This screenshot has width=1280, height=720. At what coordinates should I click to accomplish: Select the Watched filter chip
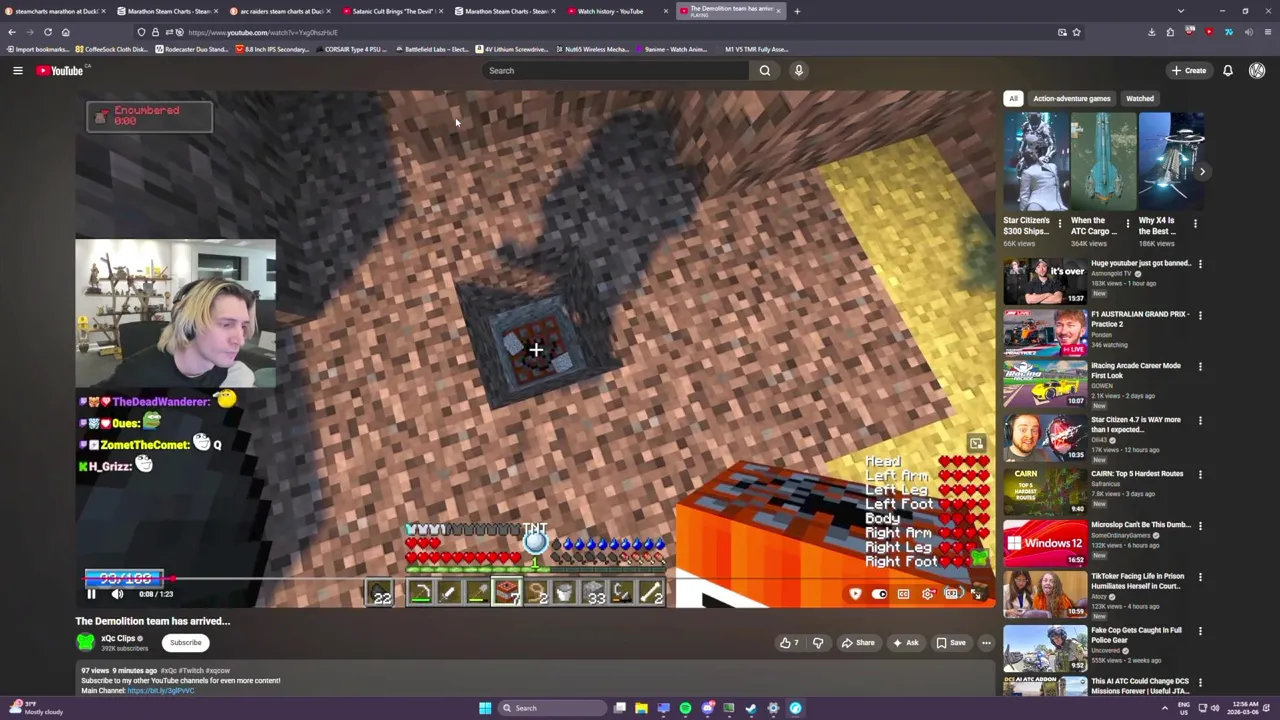[1140, 99]
